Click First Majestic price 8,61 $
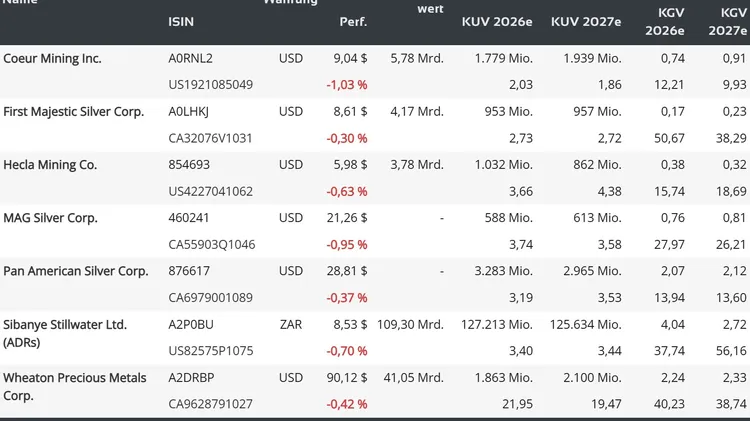The image size is (750, 421). [350, 111]
